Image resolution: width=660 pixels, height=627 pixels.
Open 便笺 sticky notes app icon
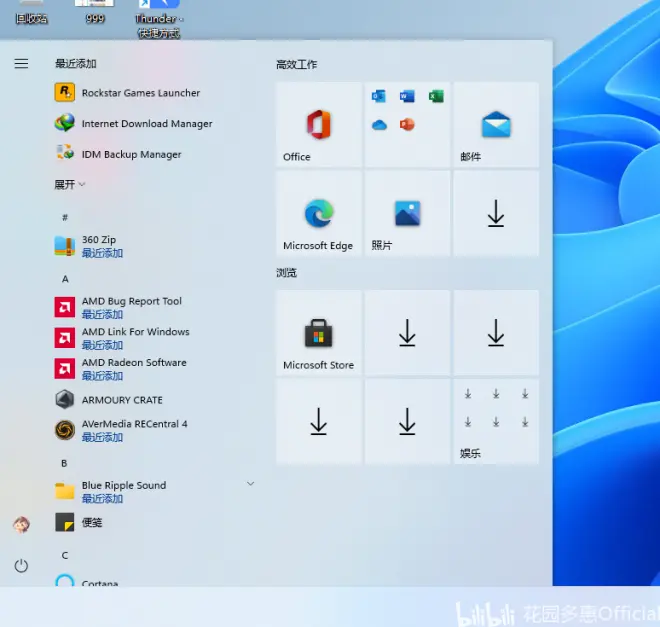click(65, 522)
